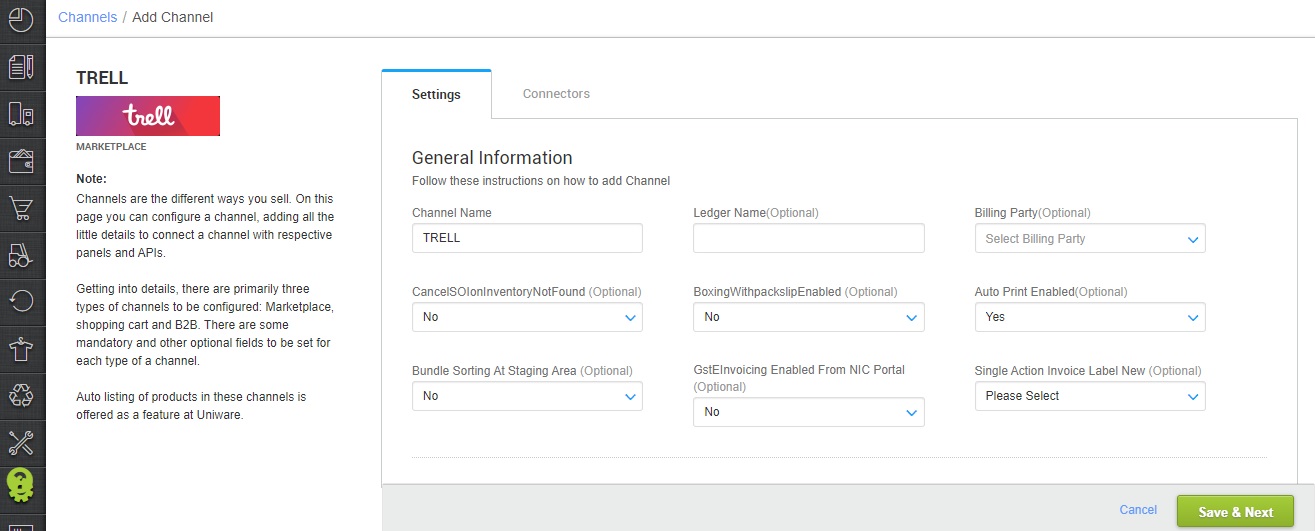Open the Single Action Invoice Label New dropdown
The height and width of the screenshot is (531, 1315).
(1090, 396)
